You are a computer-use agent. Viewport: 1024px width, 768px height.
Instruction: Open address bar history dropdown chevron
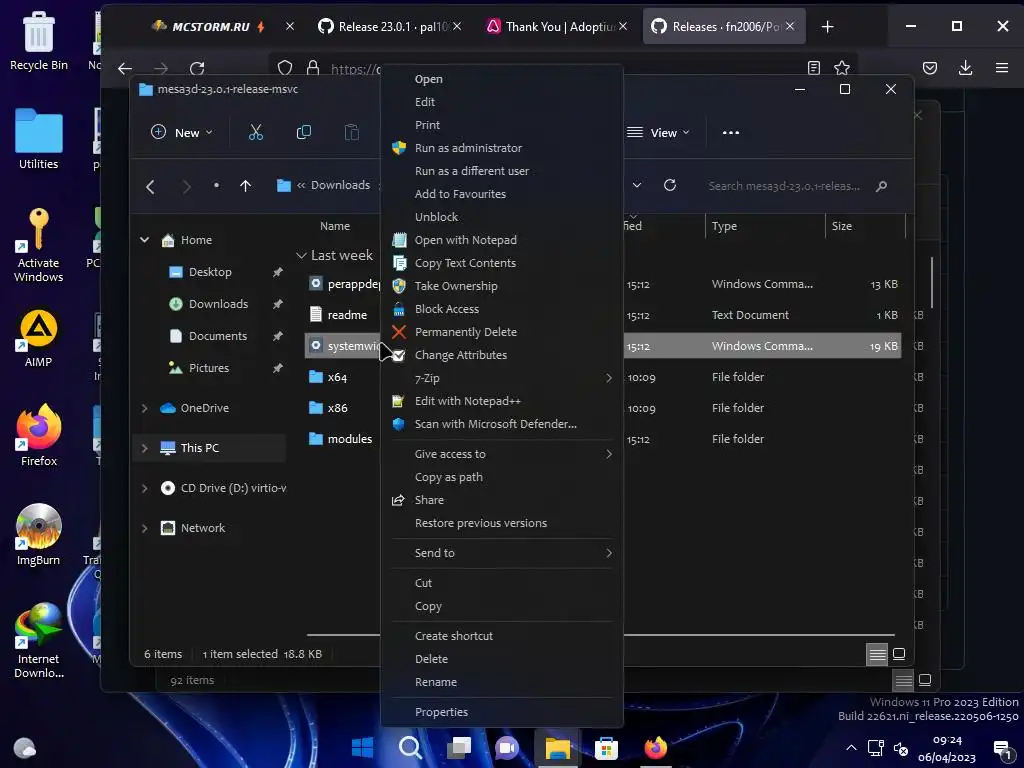(637, 185)
